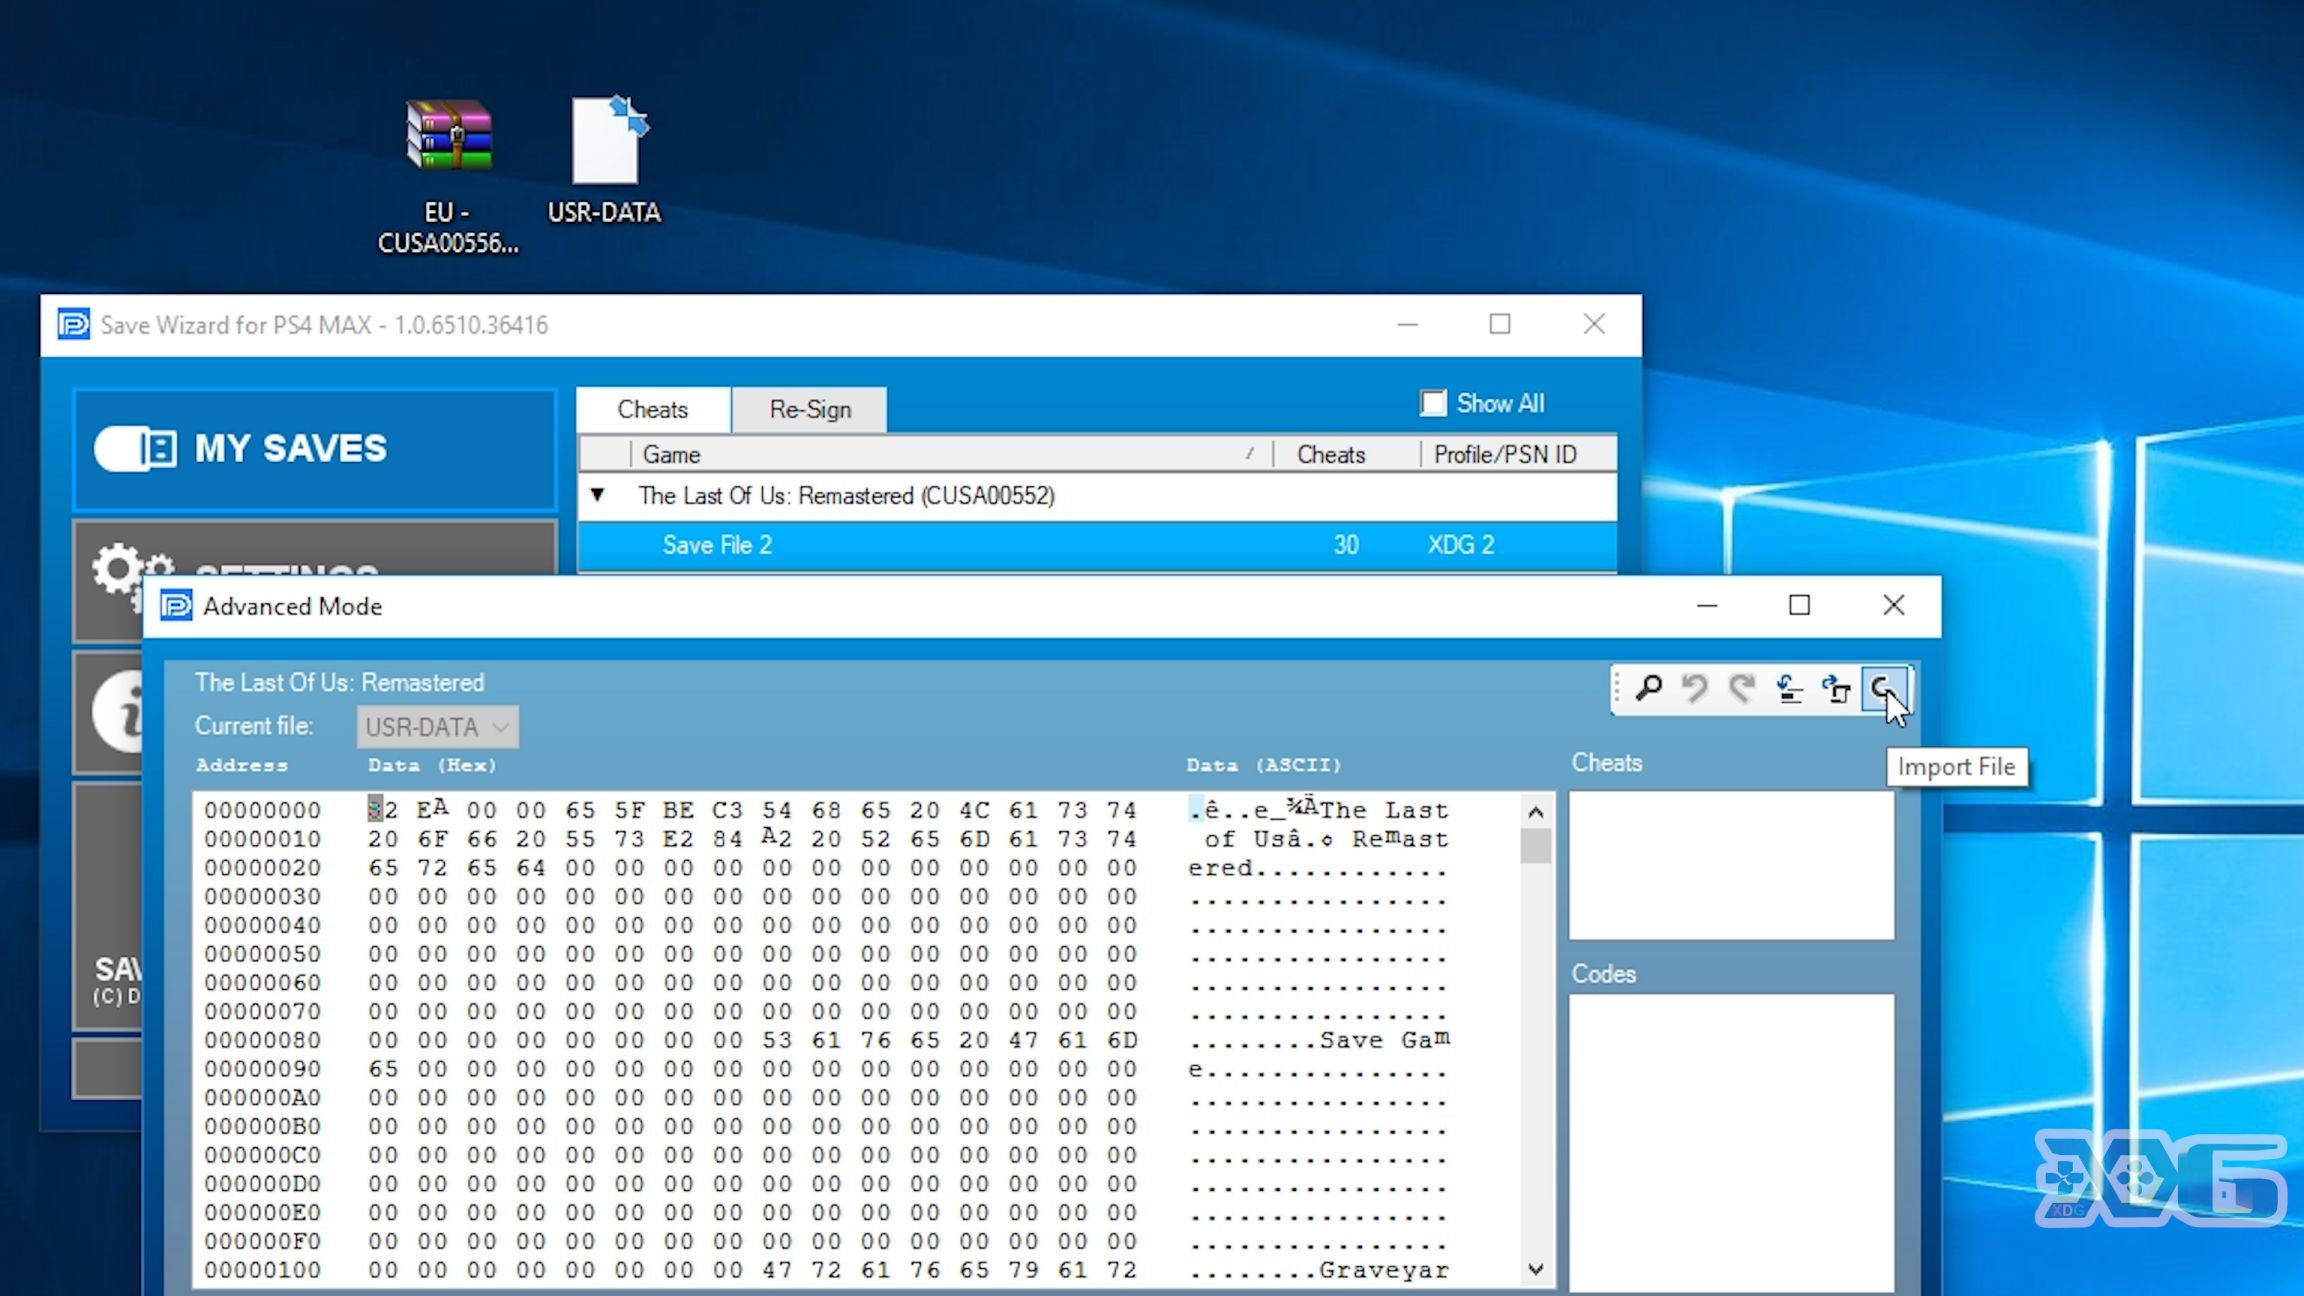
Task: Expand the The Last Of Us Remastered tree item
Action: [x=598, y=494]
